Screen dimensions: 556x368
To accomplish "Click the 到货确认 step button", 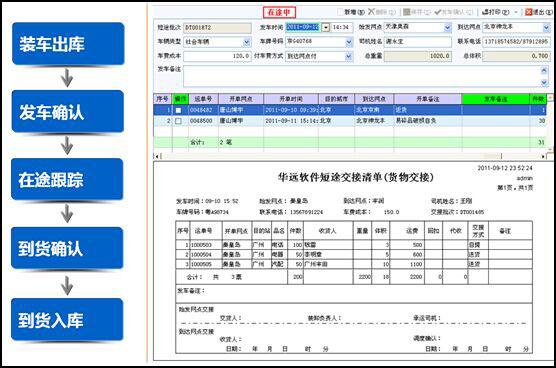I will 67,248.
